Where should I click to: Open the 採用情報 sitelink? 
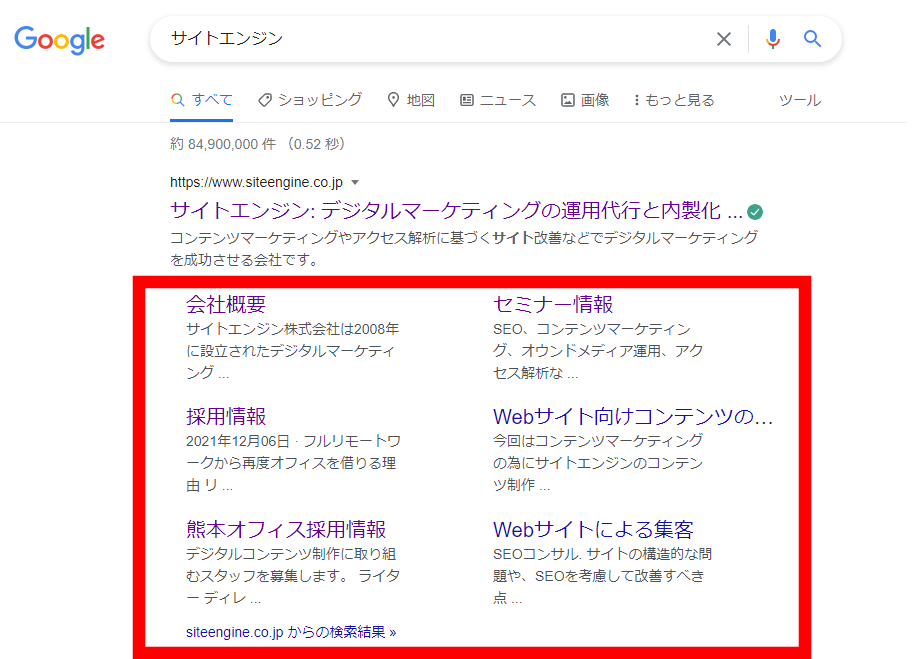point(226,417)
